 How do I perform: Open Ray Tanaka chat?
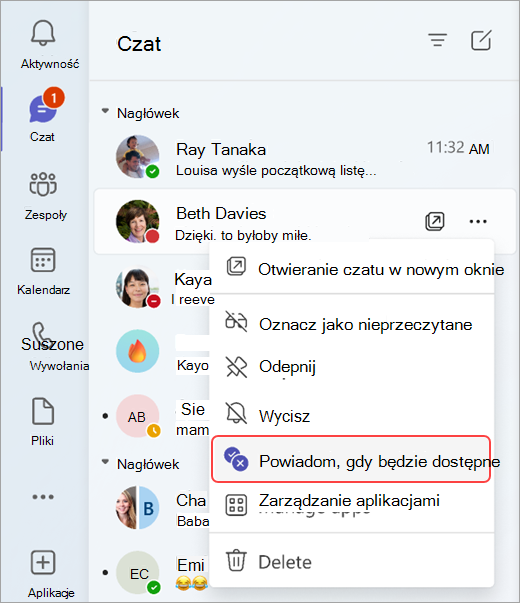[304, 158]
